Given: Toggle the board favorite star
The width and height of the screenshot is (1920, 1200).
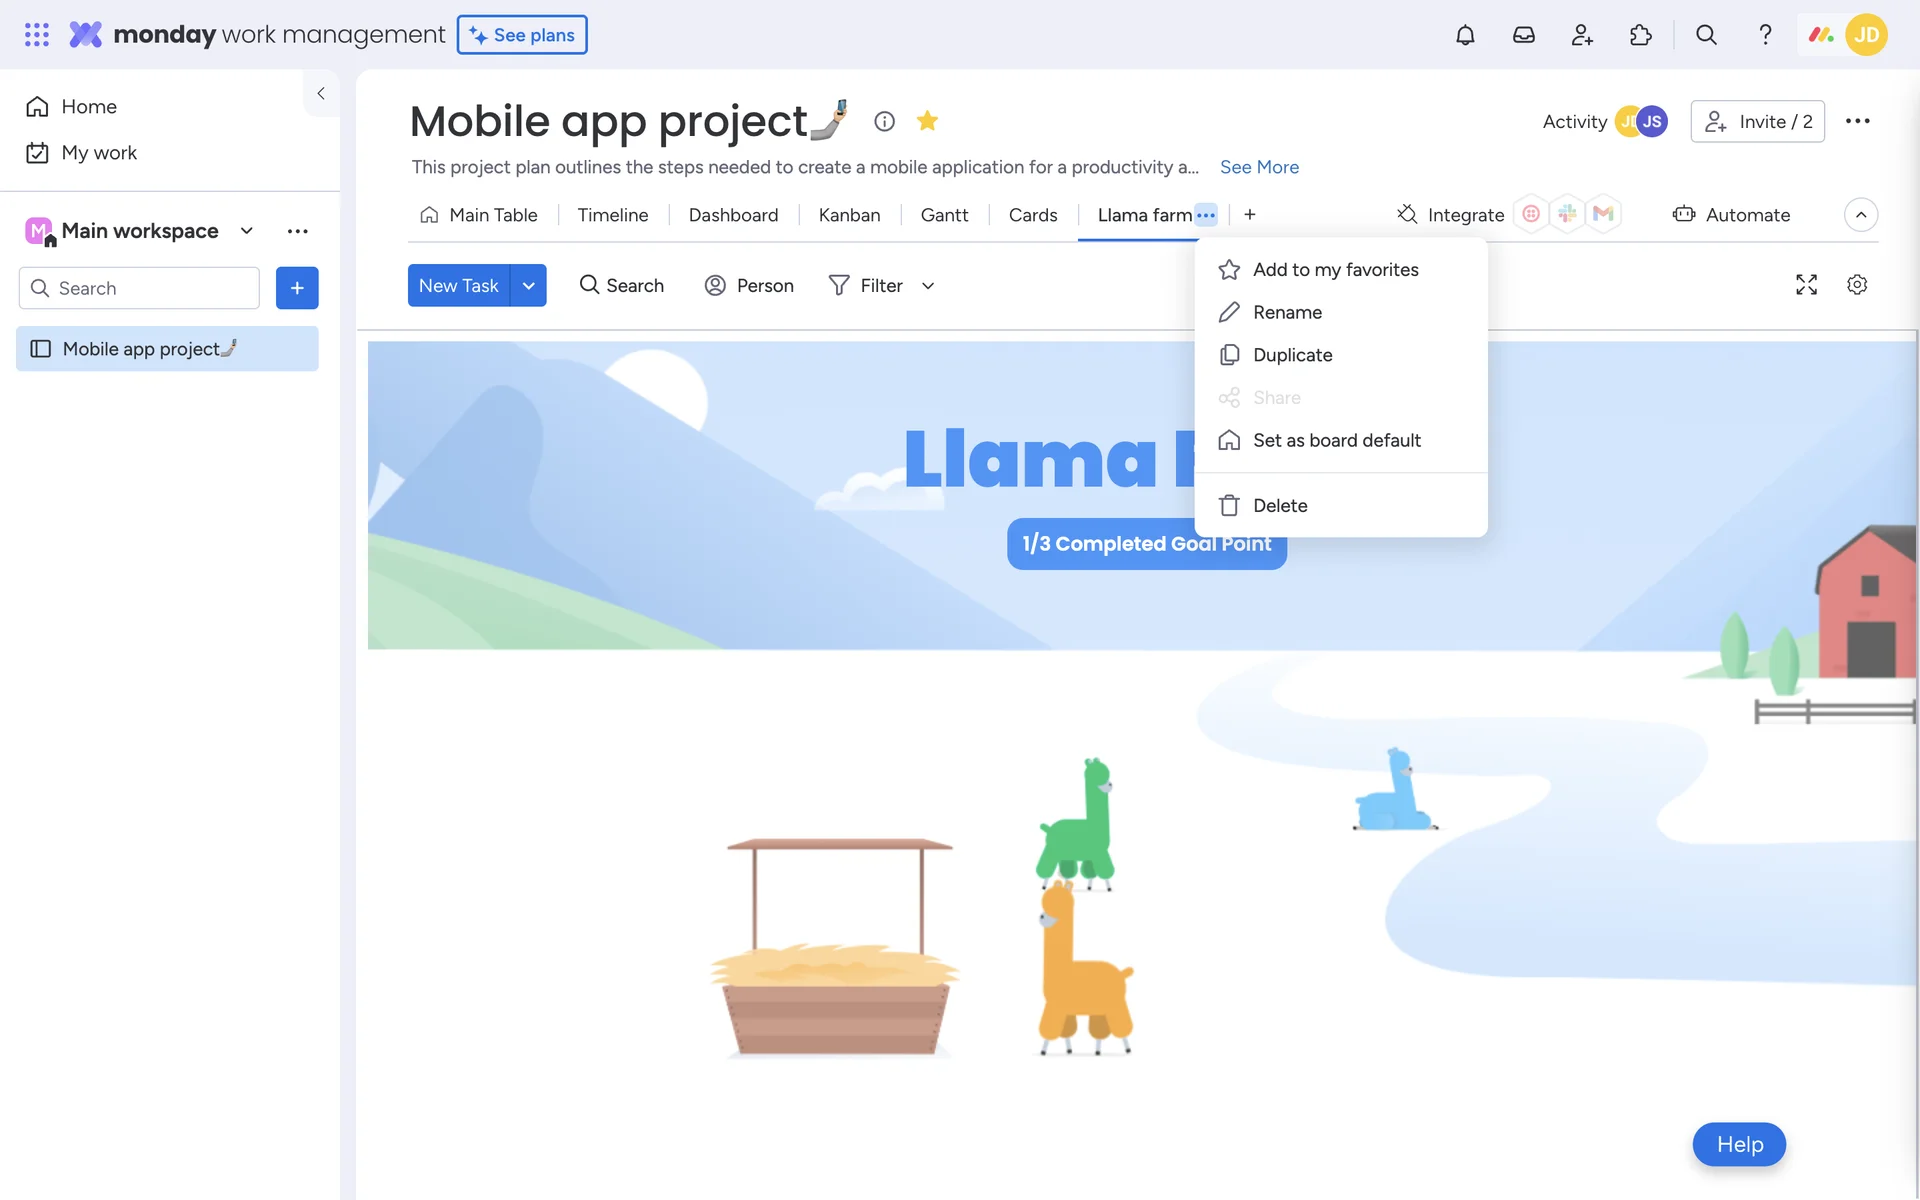Looking at the screenshot, I should tap(927, 121).
